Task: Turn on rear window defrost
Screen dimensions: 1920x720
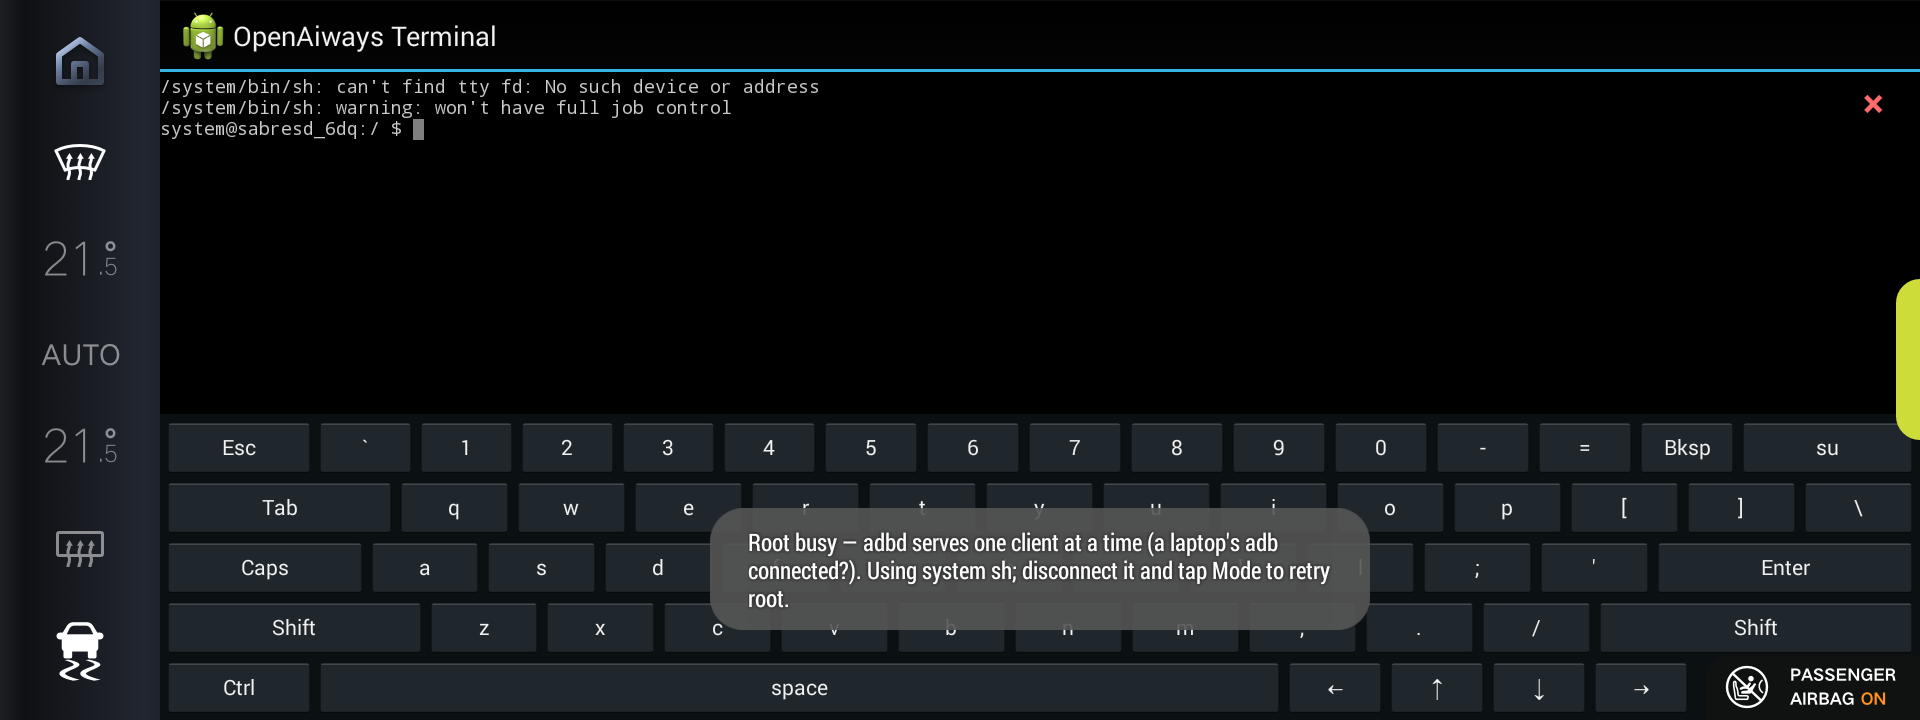Action: click(80, 548)
